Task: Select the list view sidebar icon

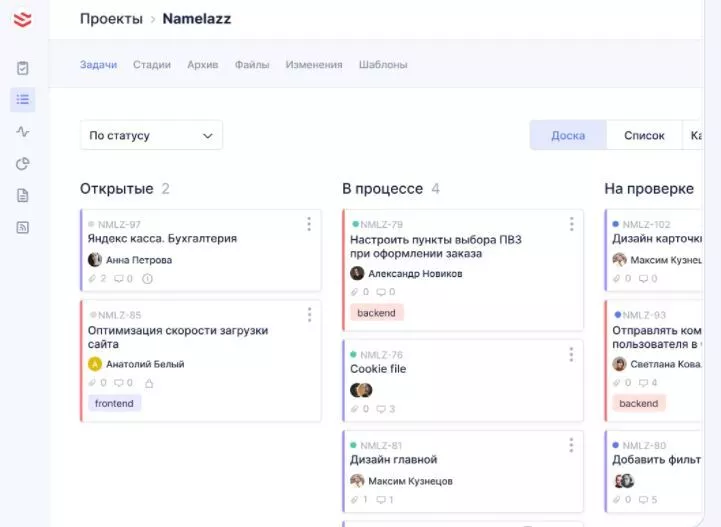Action: pos(23,99)
